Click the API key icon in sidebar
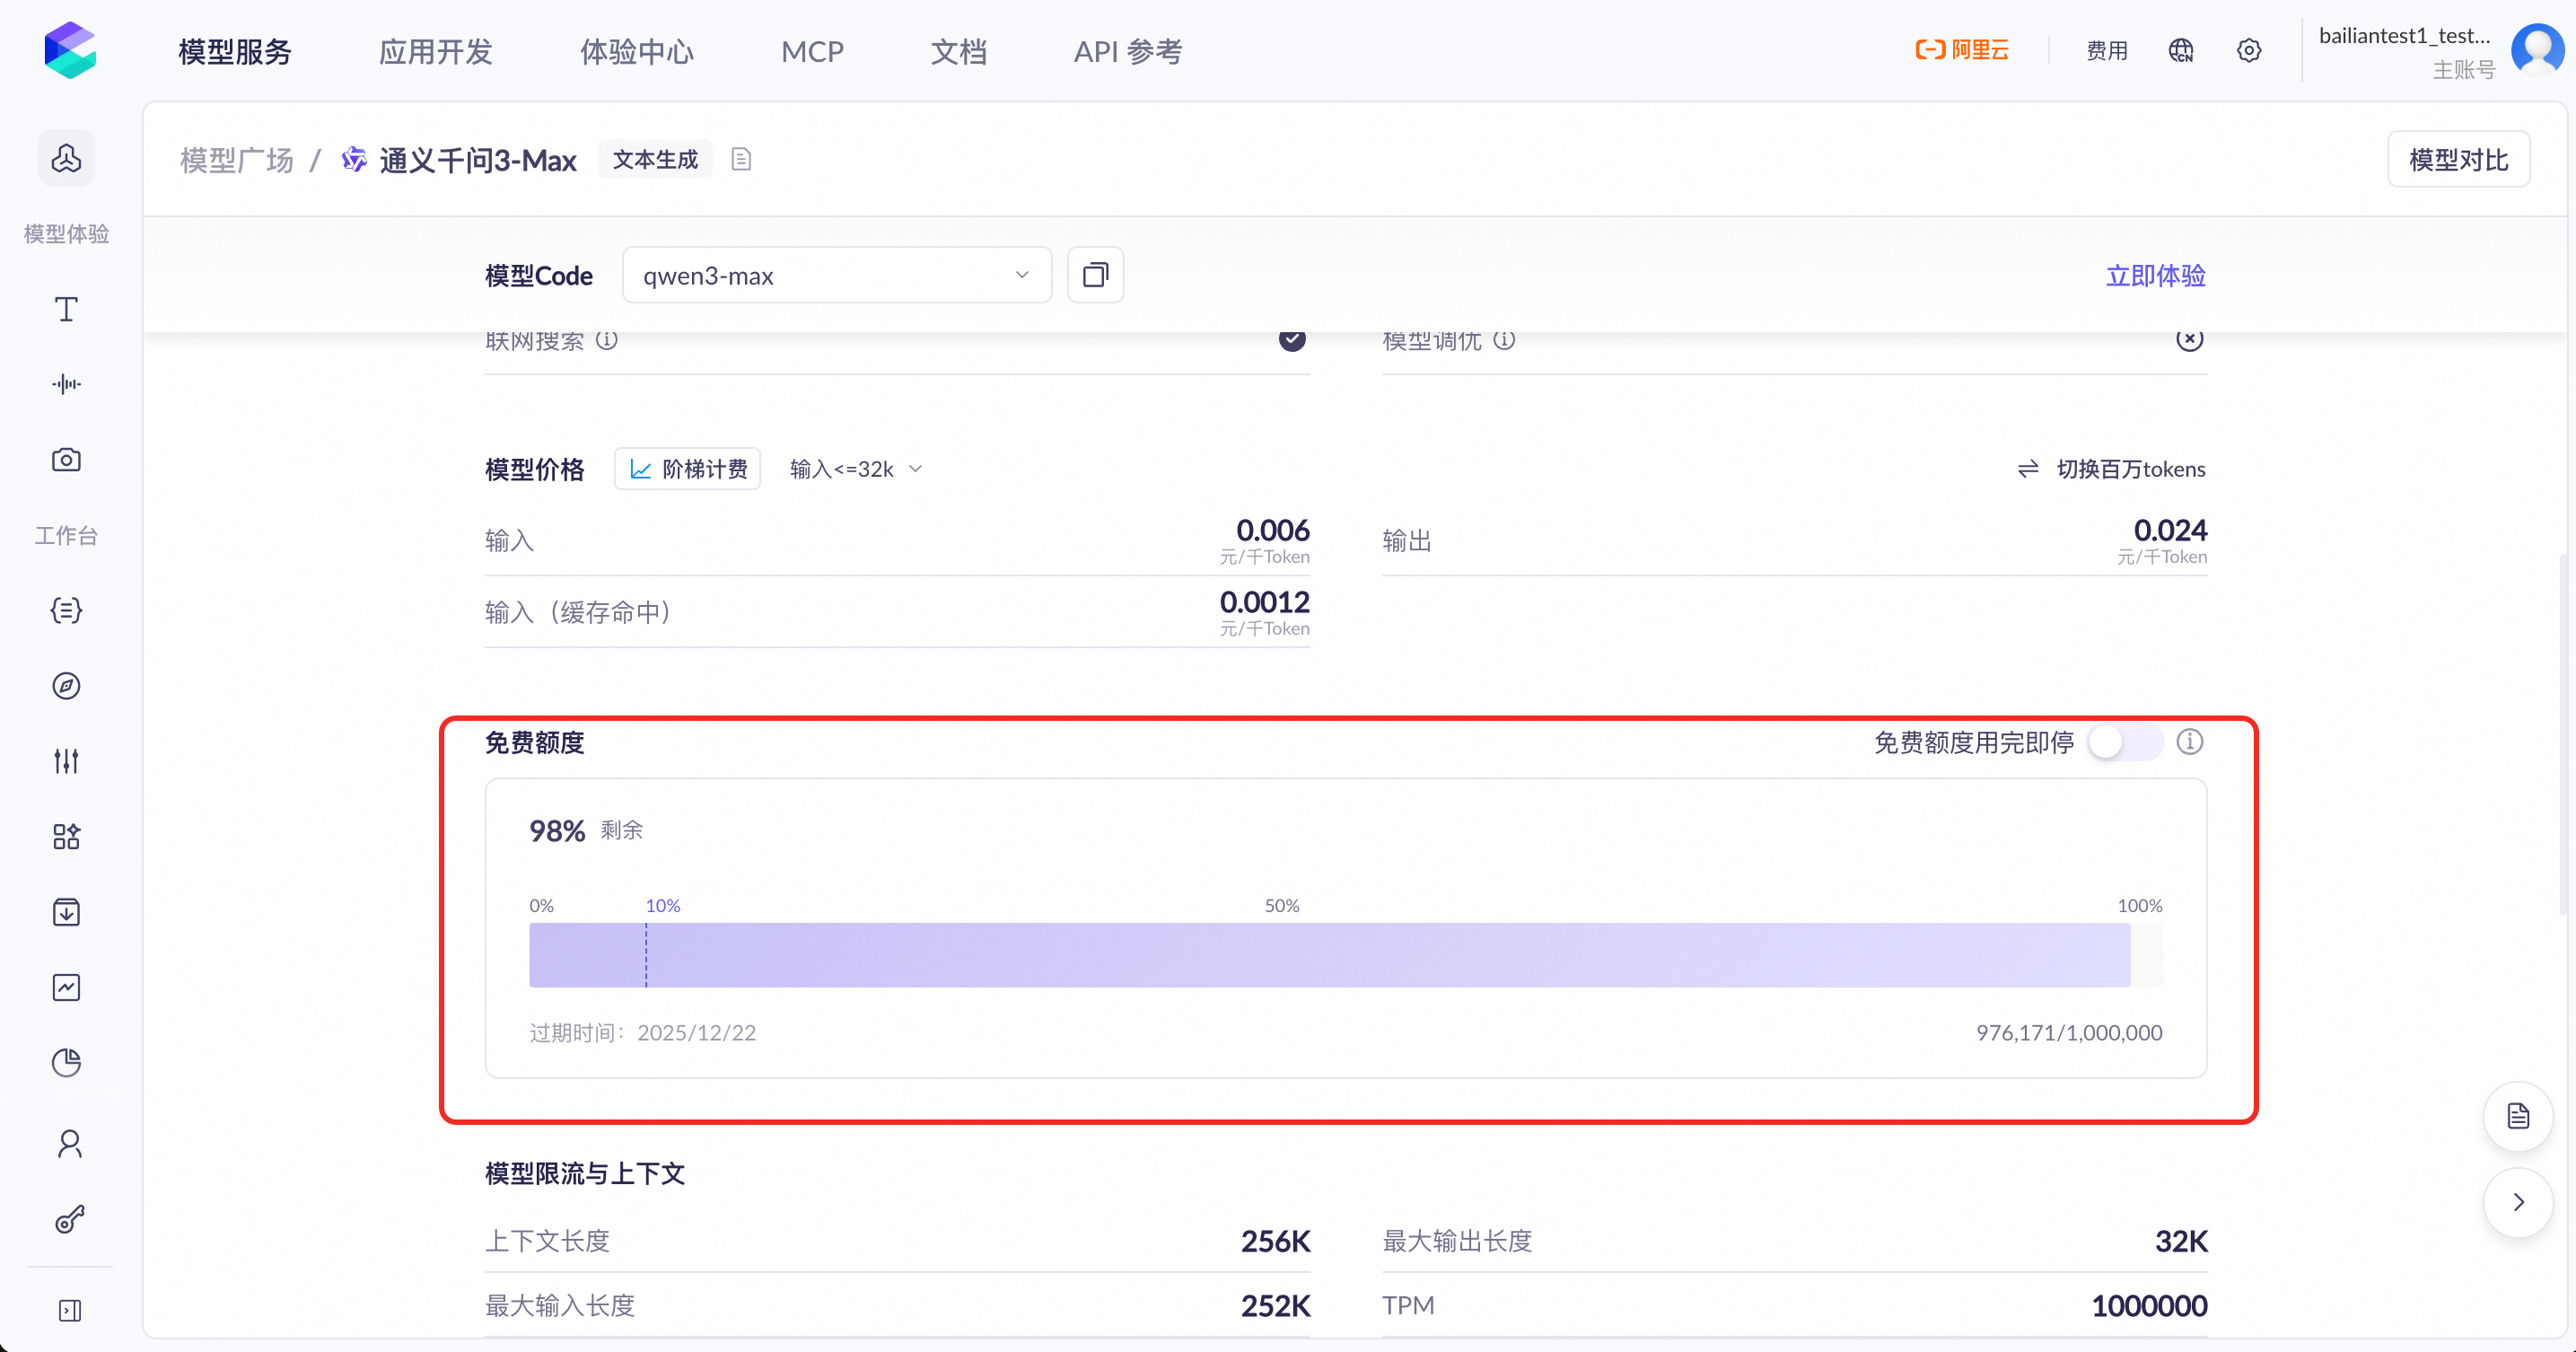The height and width of the screenshot is (1352, 2576). (68, 1218)
